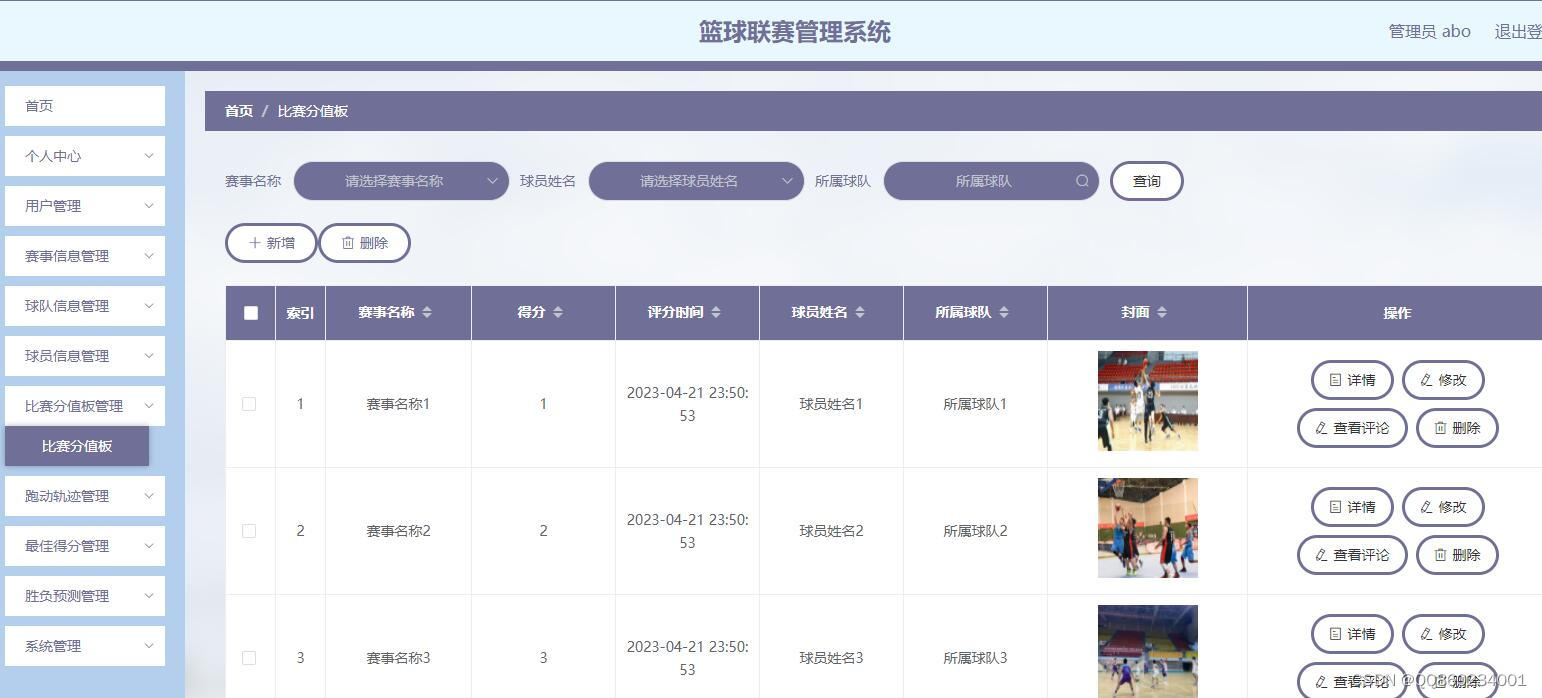Click the trash icon on top 删除 button

tap(349, 242)
